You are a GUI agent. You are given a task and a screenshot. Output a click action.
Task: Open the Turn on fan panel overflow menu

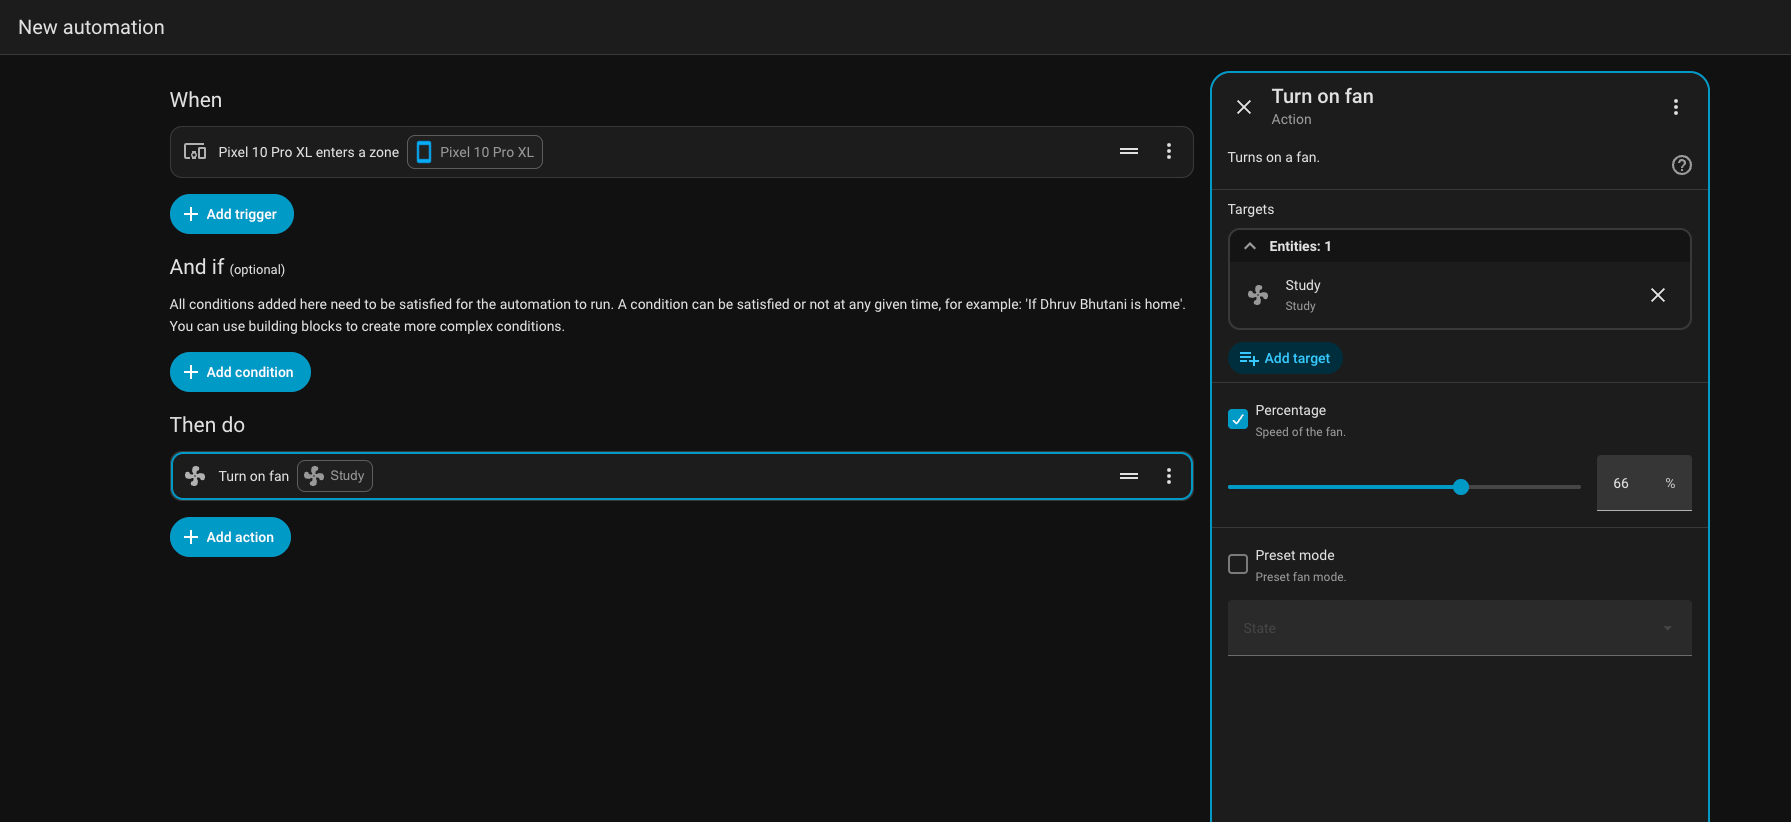click(1676, 107)
